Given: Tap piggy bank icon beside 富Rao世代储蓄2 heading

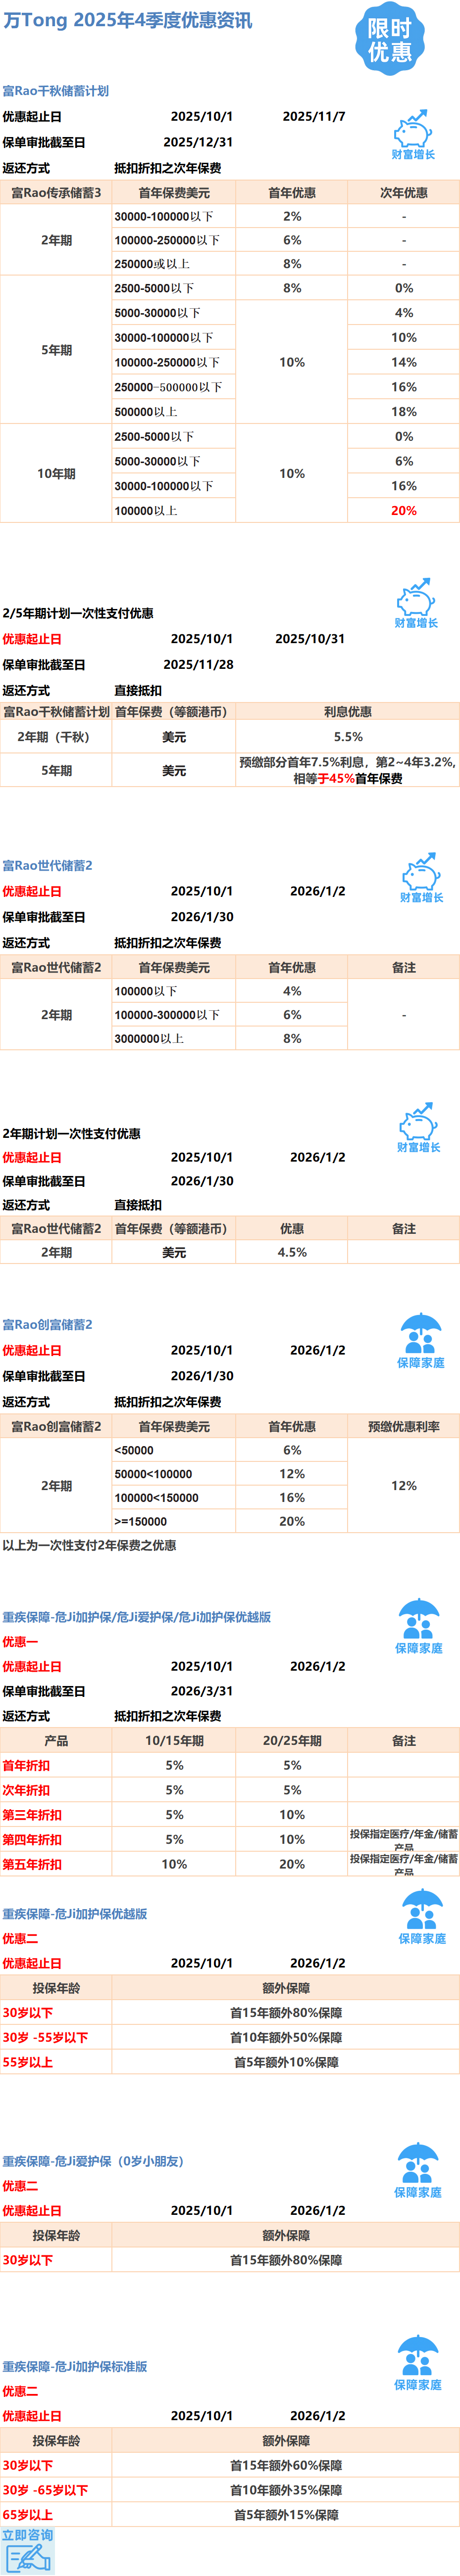Looking at the screenshot, I should pyautogui.click(x=420, y=872).
